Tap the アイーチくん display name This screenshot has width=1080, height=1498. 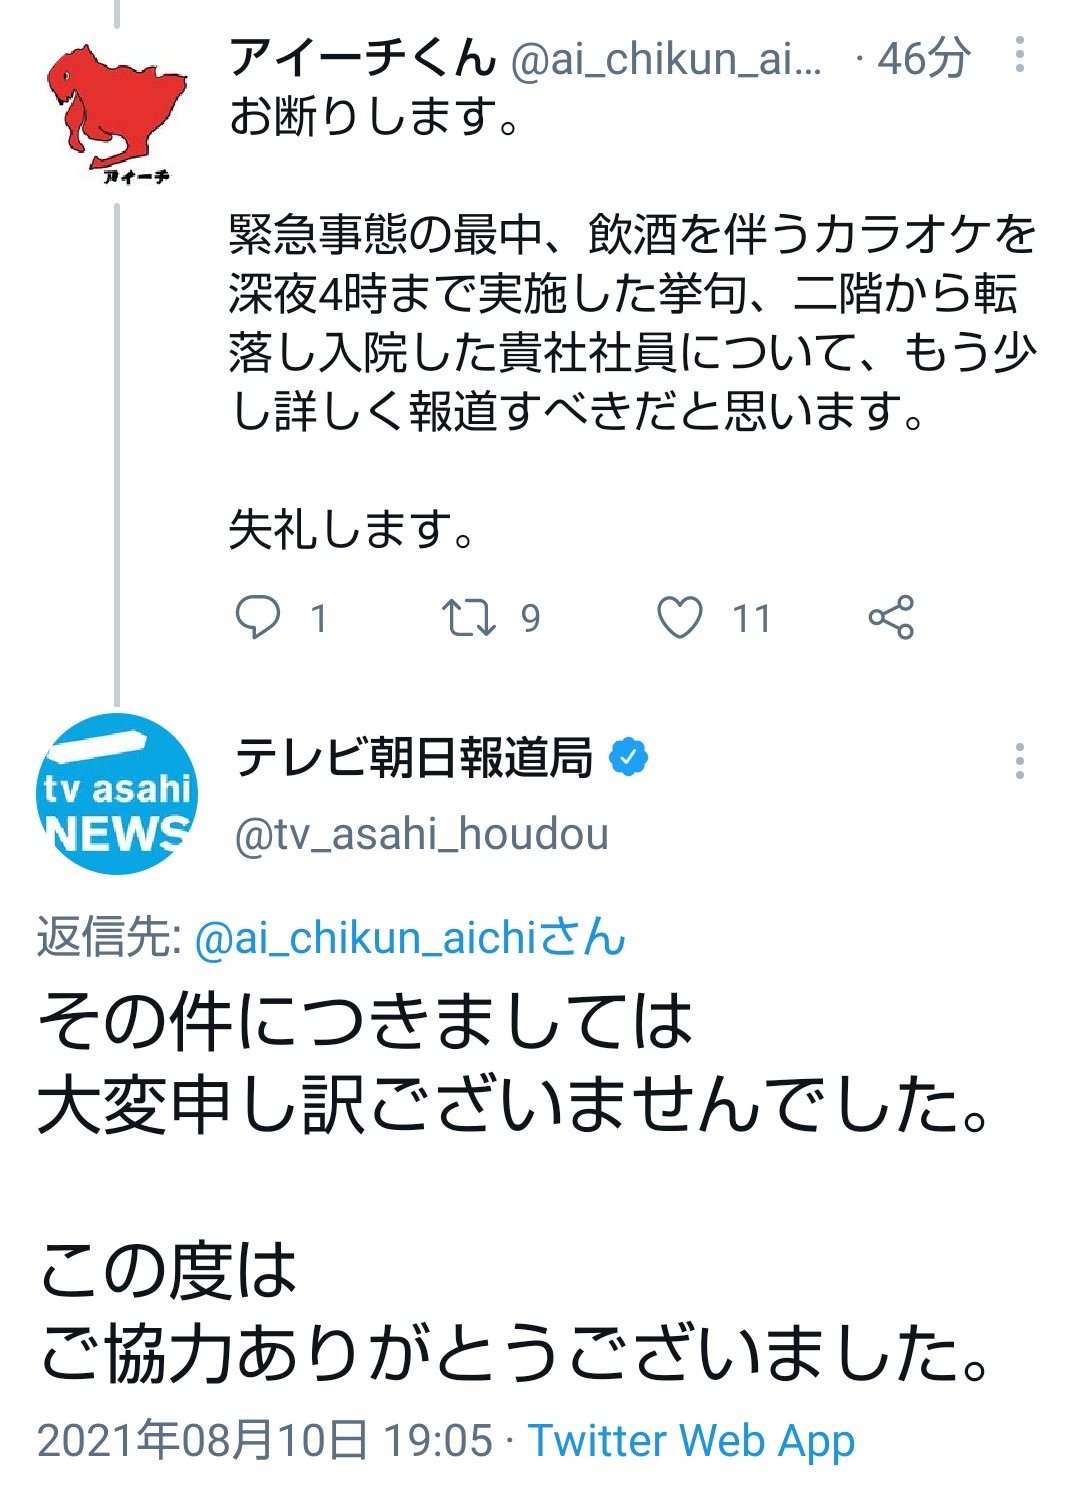[362, 58]
